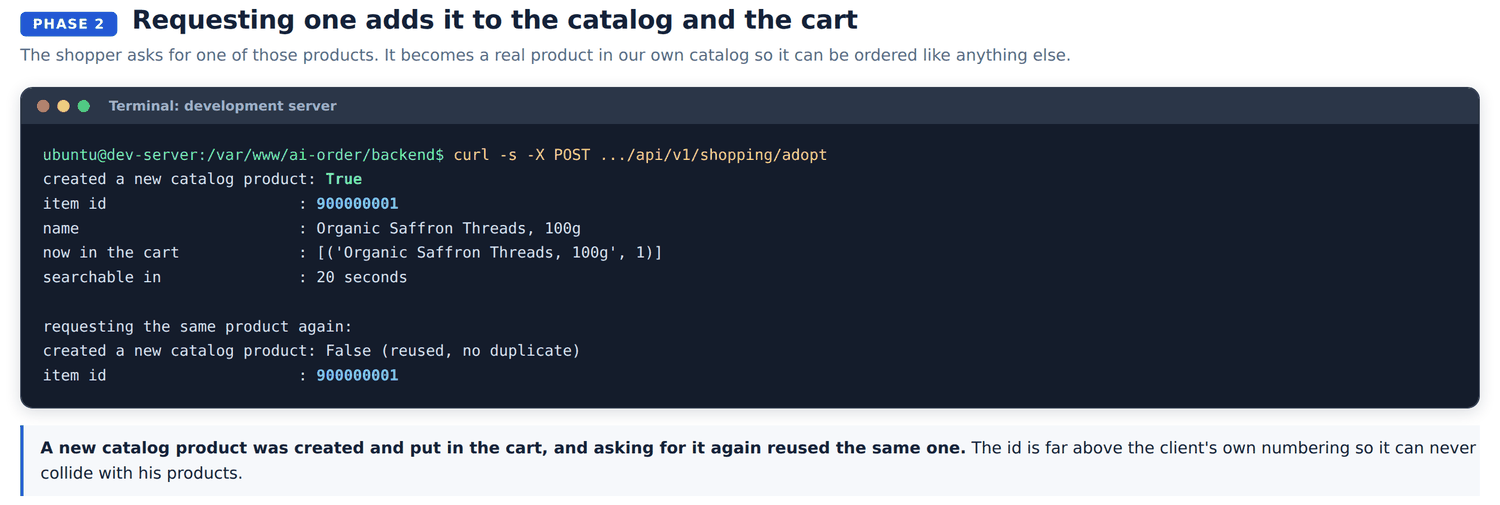Click 'False (reused, no duplicate)' text

point(453,351)
